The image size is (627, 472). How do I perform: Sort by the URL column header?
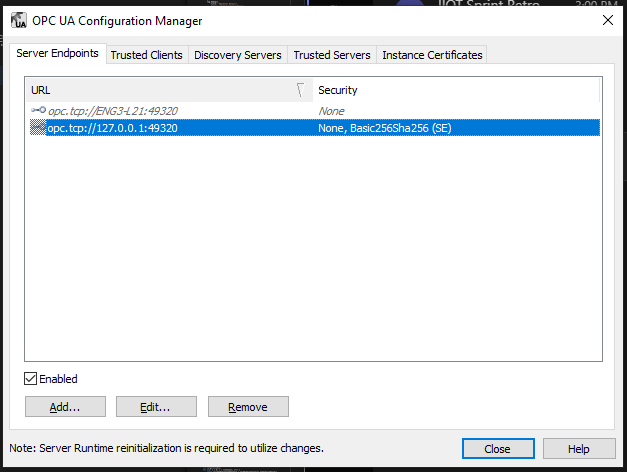pyautogui.click(x=169, y=90)
